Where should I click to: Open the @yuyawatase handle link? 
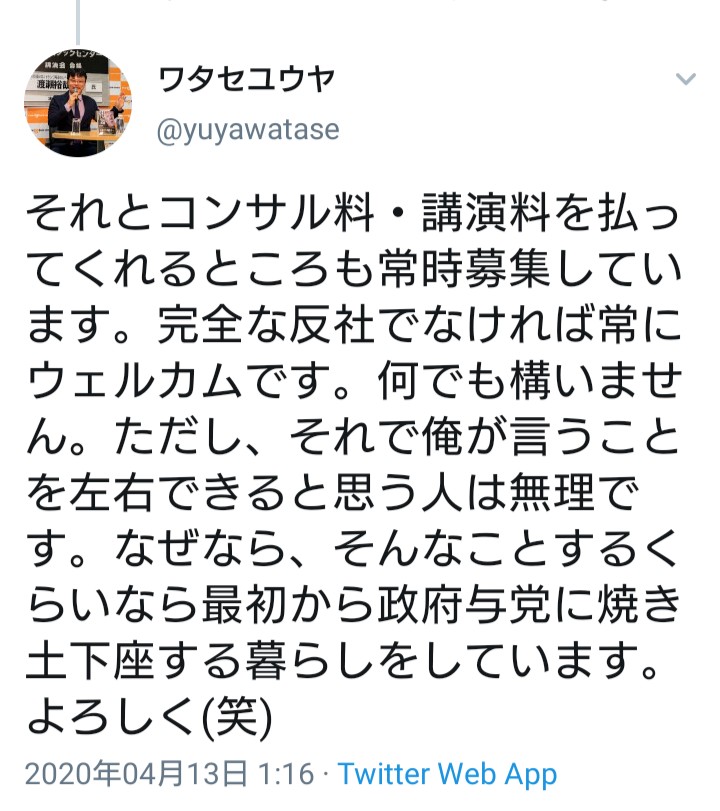coord(248,129)
